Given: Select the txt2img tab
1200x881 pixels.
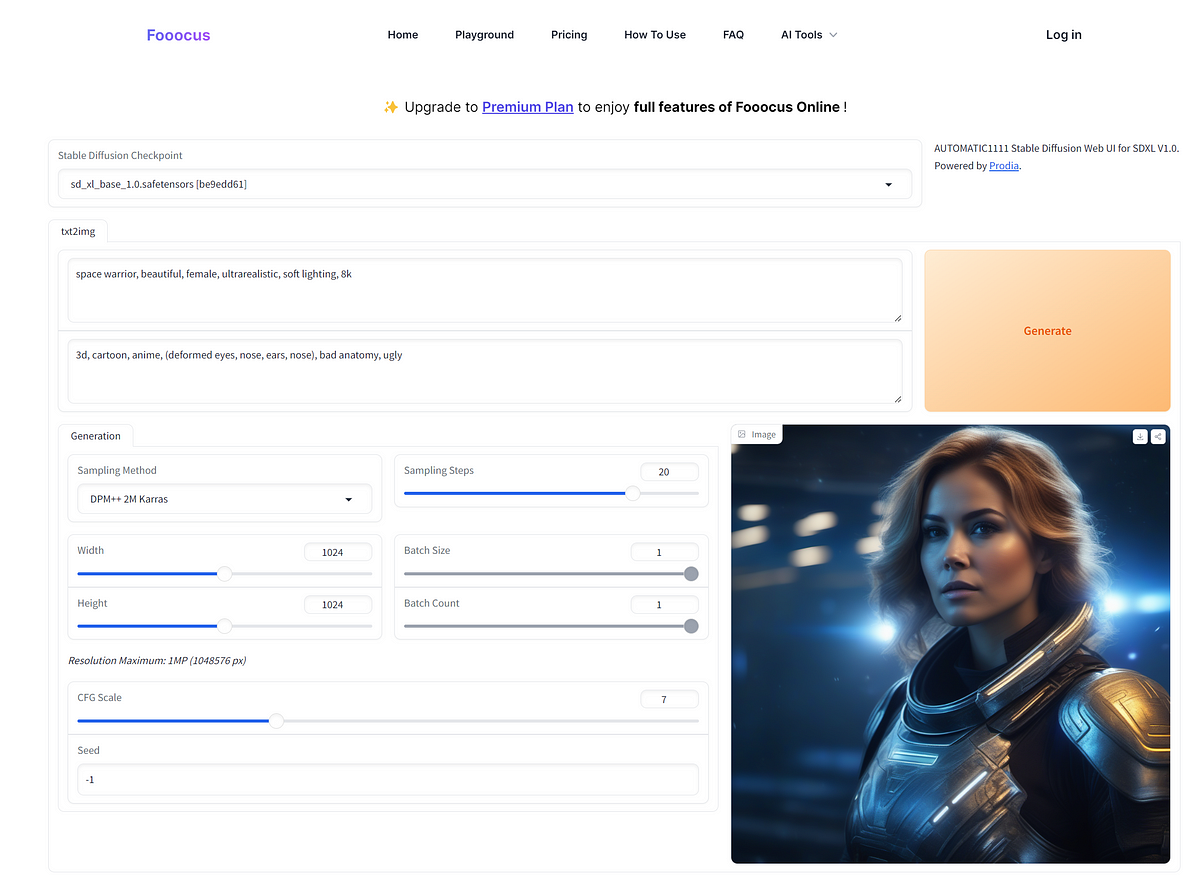Looking at the screenshot, I should point(78,231).
